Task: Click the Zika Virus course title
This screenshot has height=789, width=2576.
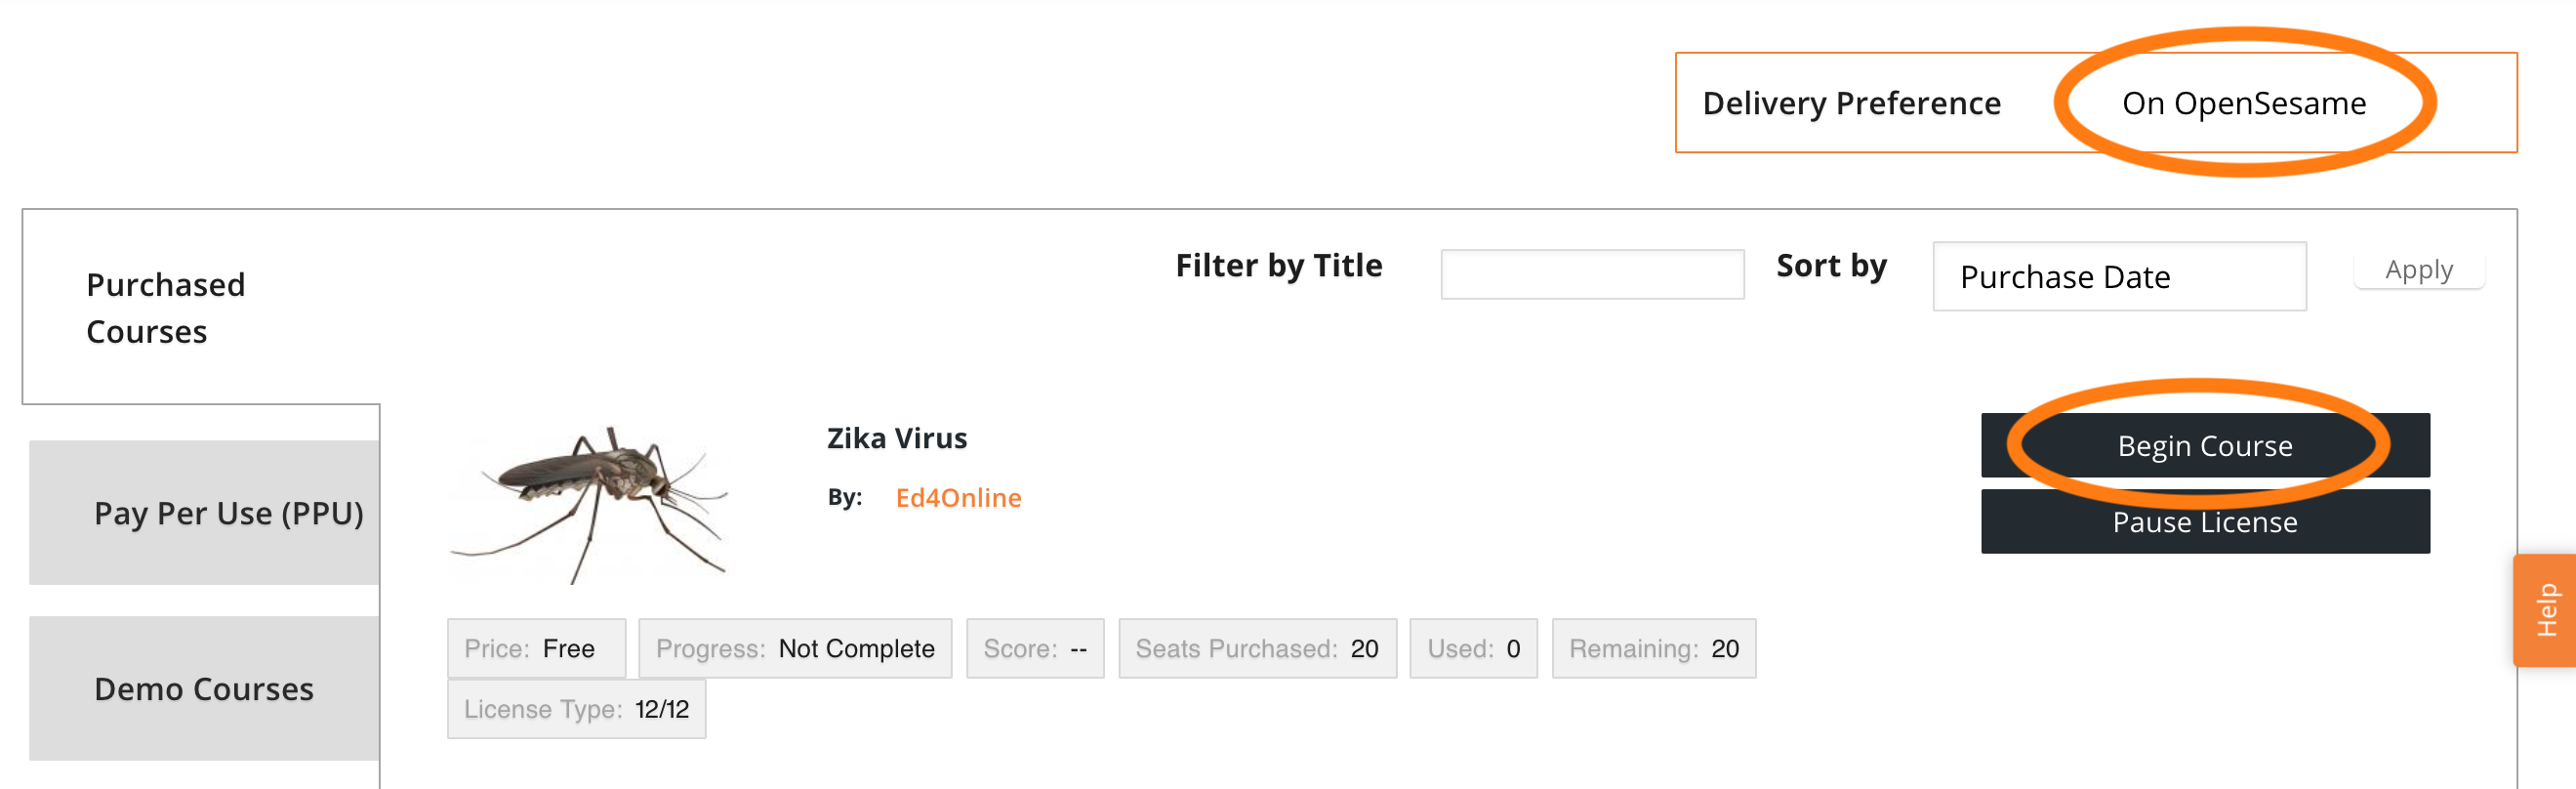Action: point(897,438)
